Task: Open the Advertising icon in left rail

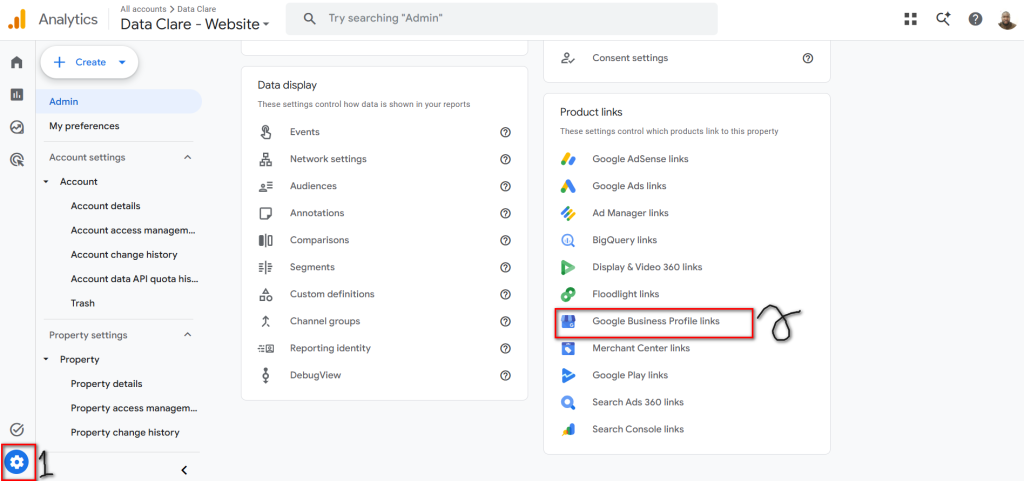Action: pyautogui.click(x=17, y=159)
